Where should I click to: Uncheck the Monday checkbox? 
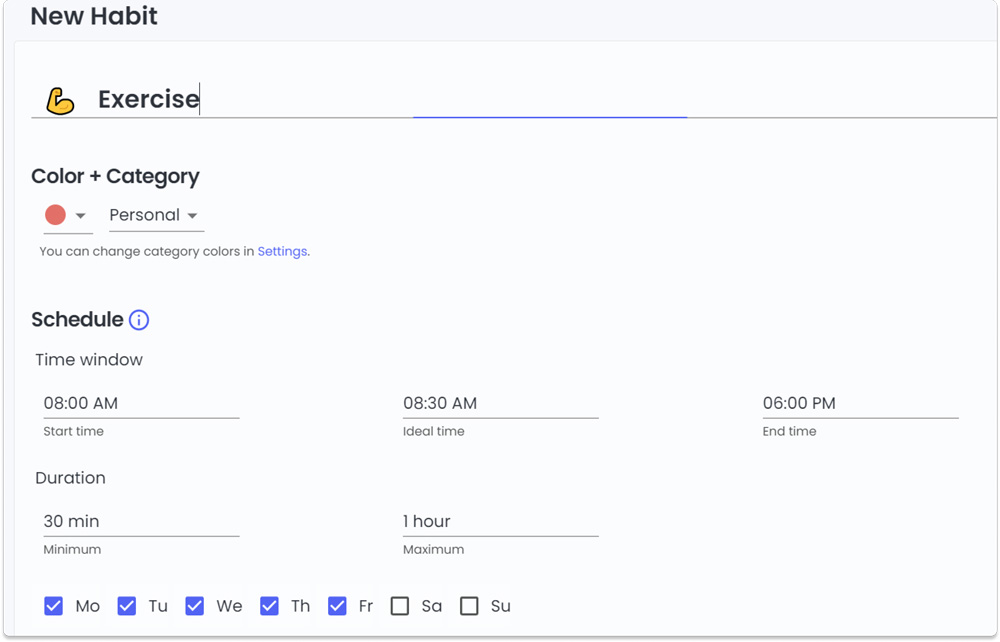click(54, 606)
